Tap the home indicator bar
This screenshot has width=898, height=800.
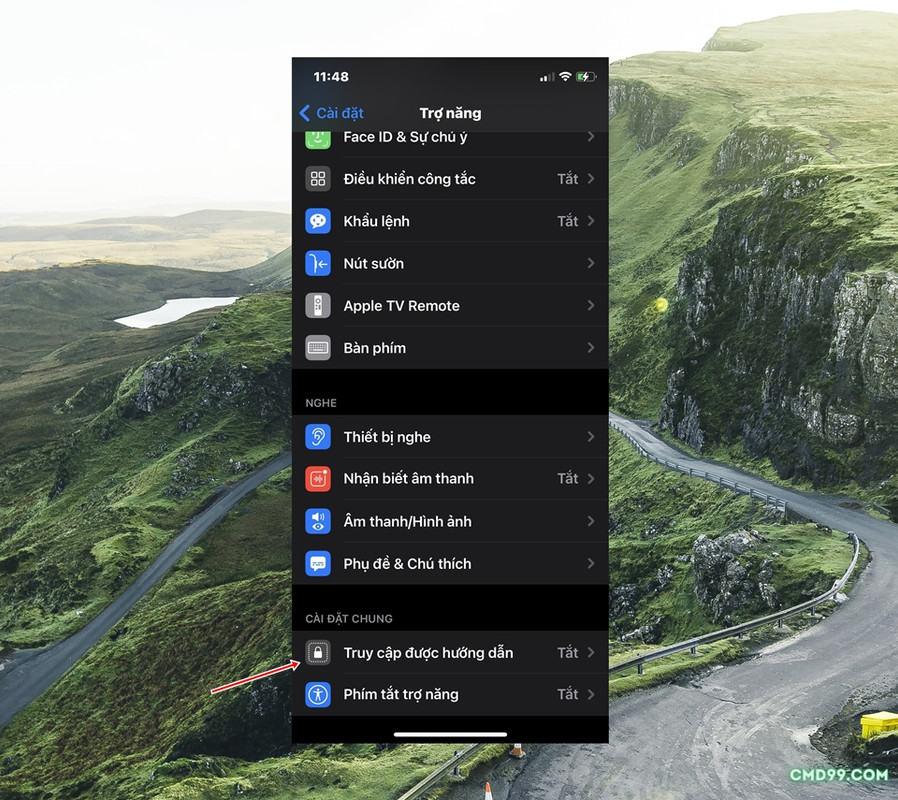pos(450,734)
